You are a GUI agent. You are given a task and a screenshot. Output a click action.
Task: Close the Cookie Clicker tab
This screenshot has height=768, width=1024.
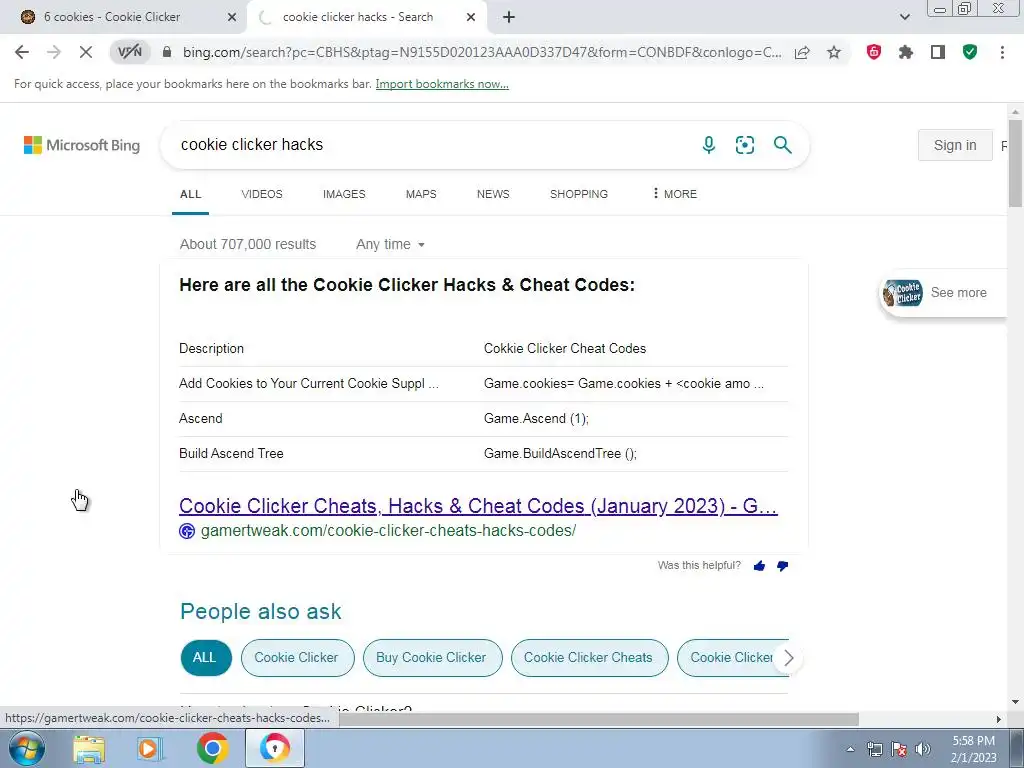pyautogui.click(x=232, y=17)
